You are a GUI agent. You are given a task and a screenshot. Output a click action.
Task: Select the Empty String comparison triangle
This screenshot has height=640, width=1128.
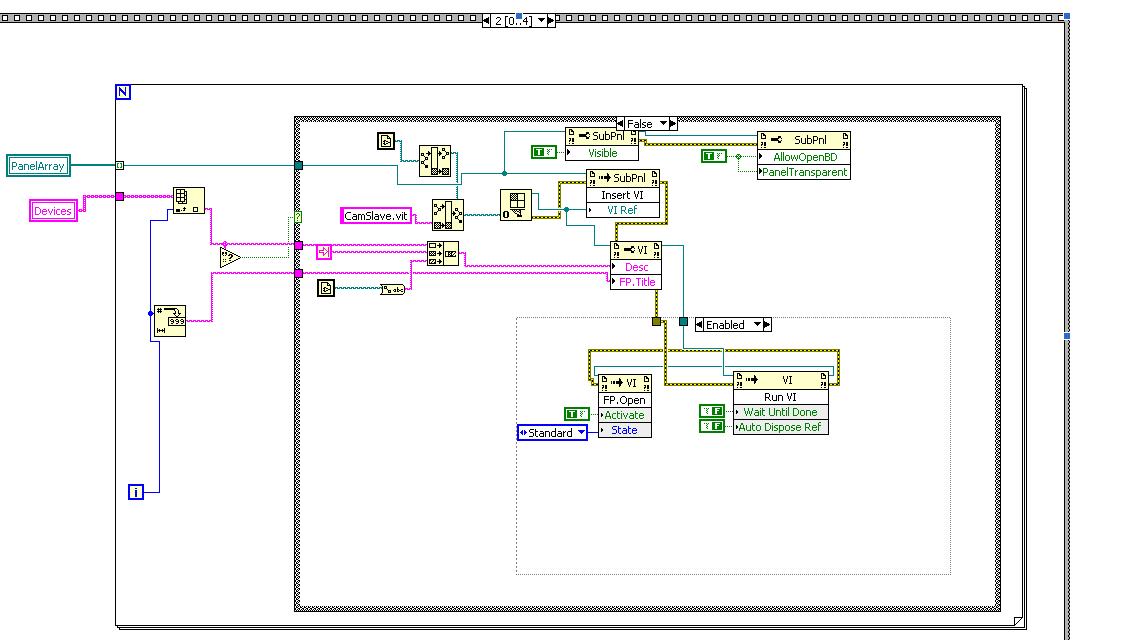point(229,257)
